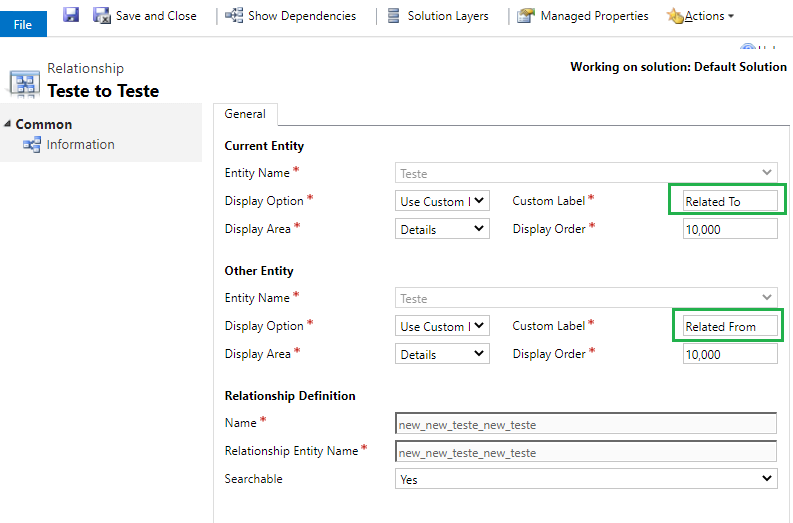The height and width of the screenshot is (523, 793).
Task: Click the relationship Name field
Action: [586, 423]
